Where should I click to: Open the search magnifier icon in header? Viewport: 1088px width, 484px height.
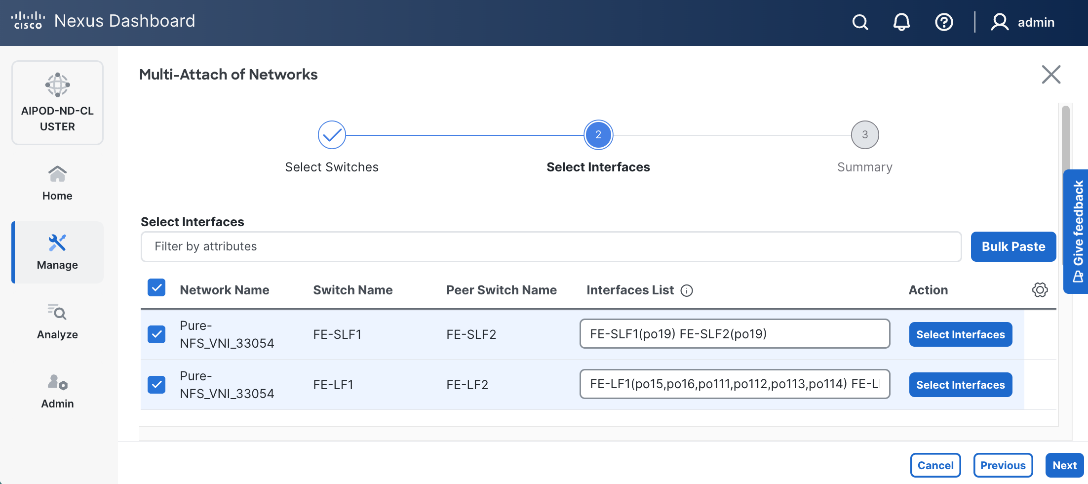click(860, 22)
